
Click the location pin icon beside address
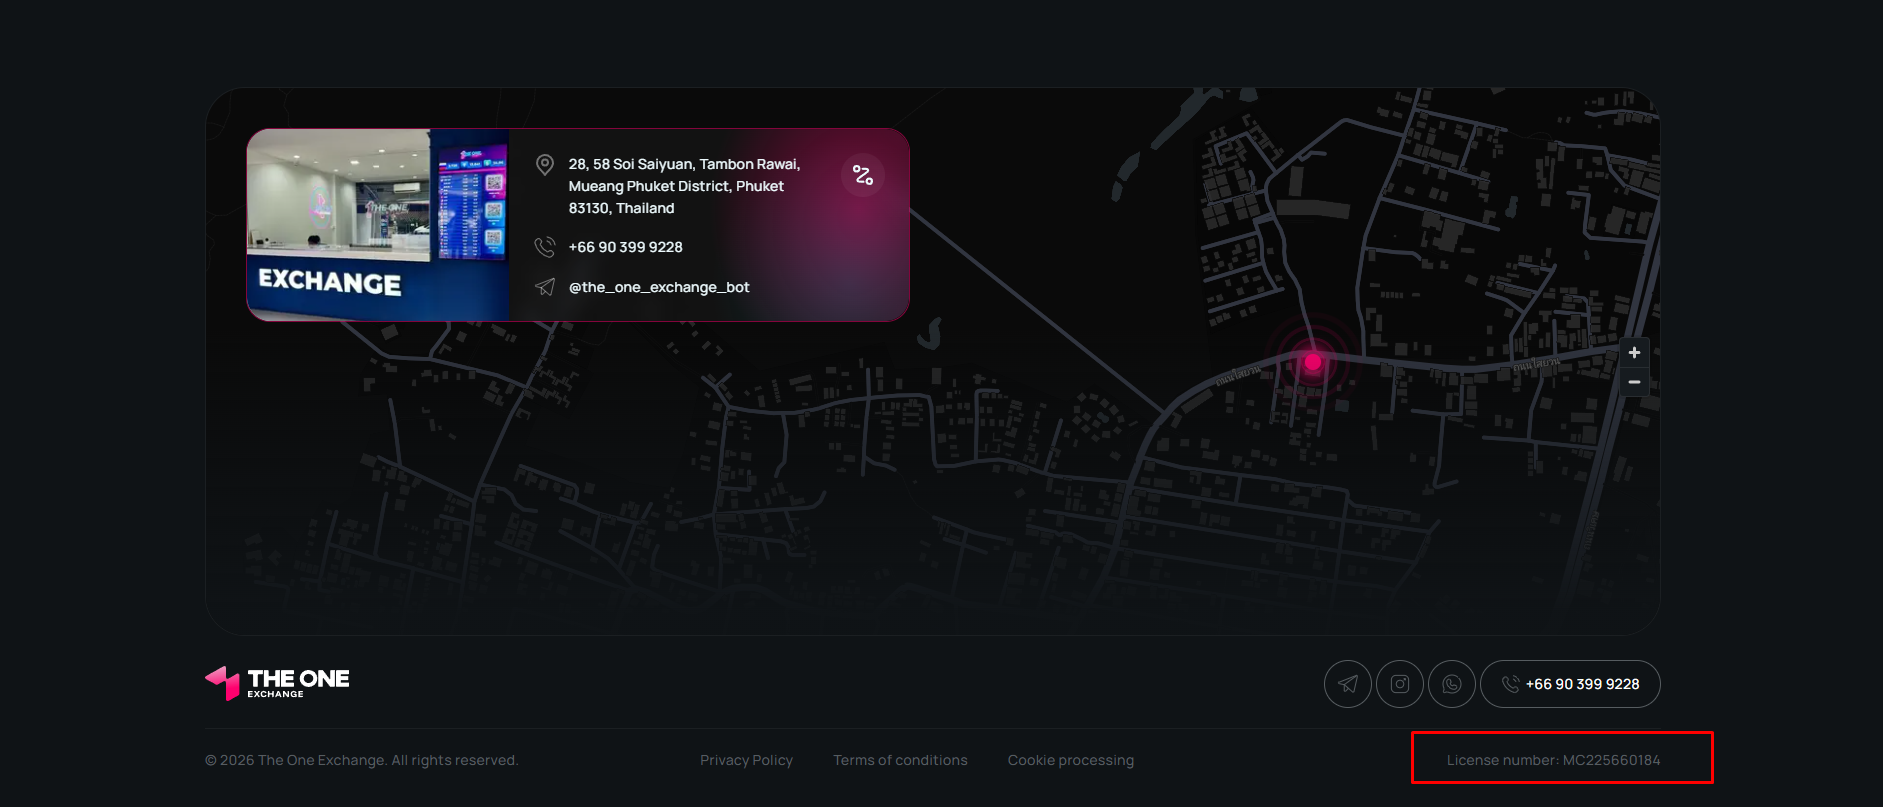tap(545, 165)
